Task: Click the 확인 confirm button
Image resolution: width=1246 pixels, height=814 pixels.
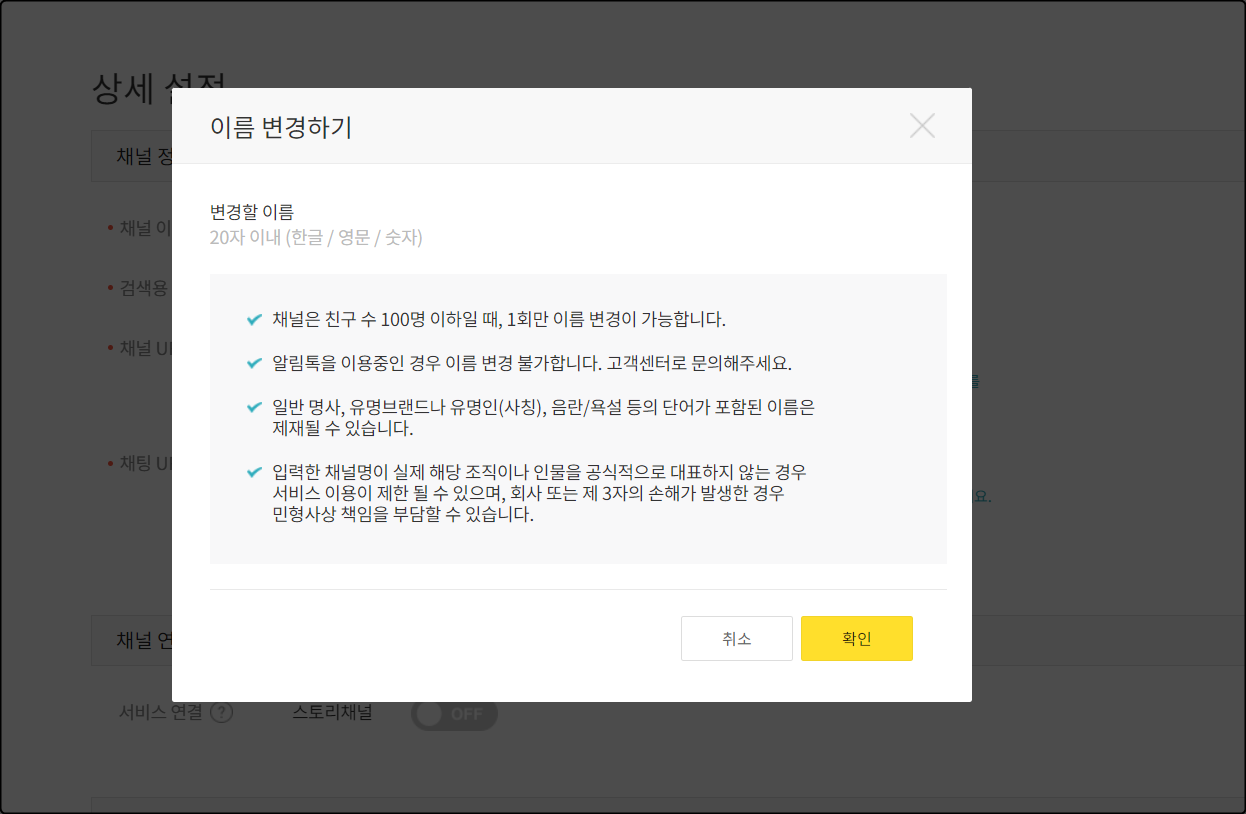Action: tap(857, 639)
